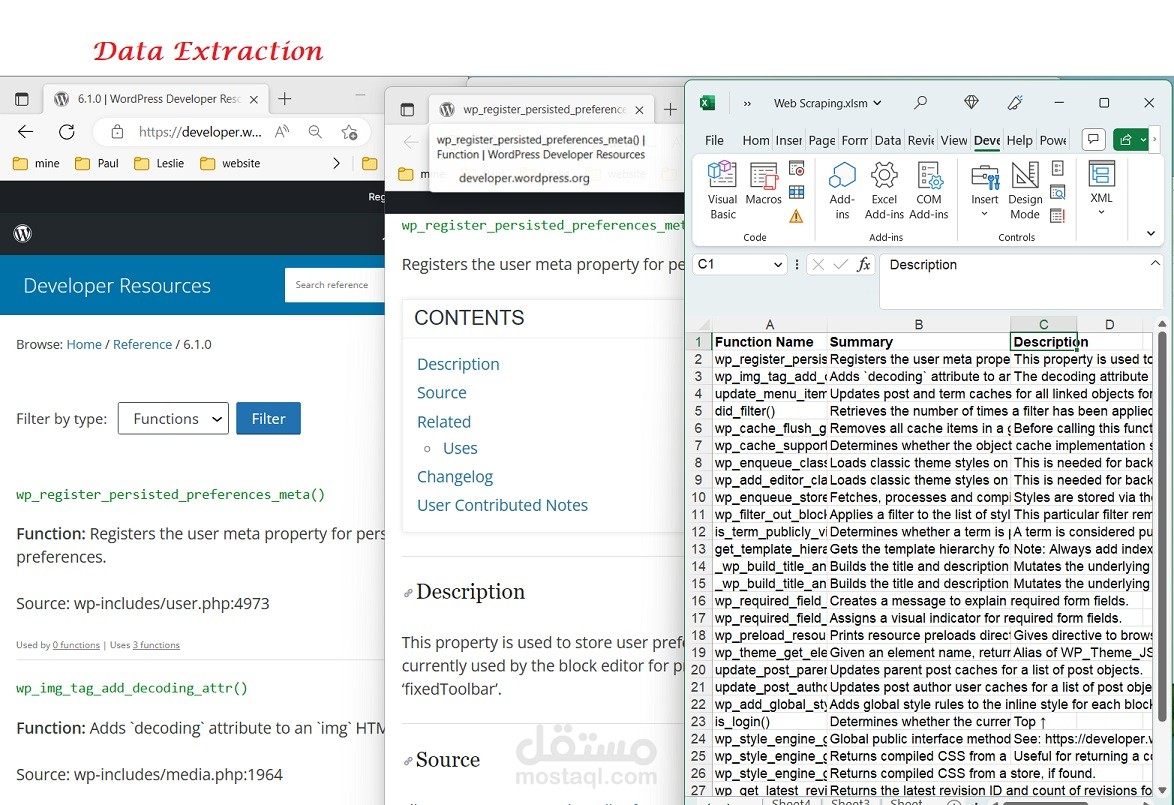Viewport: 1174px width, 805px height.
Task: Open the Excel search magnifier
Action: point(920,102)
